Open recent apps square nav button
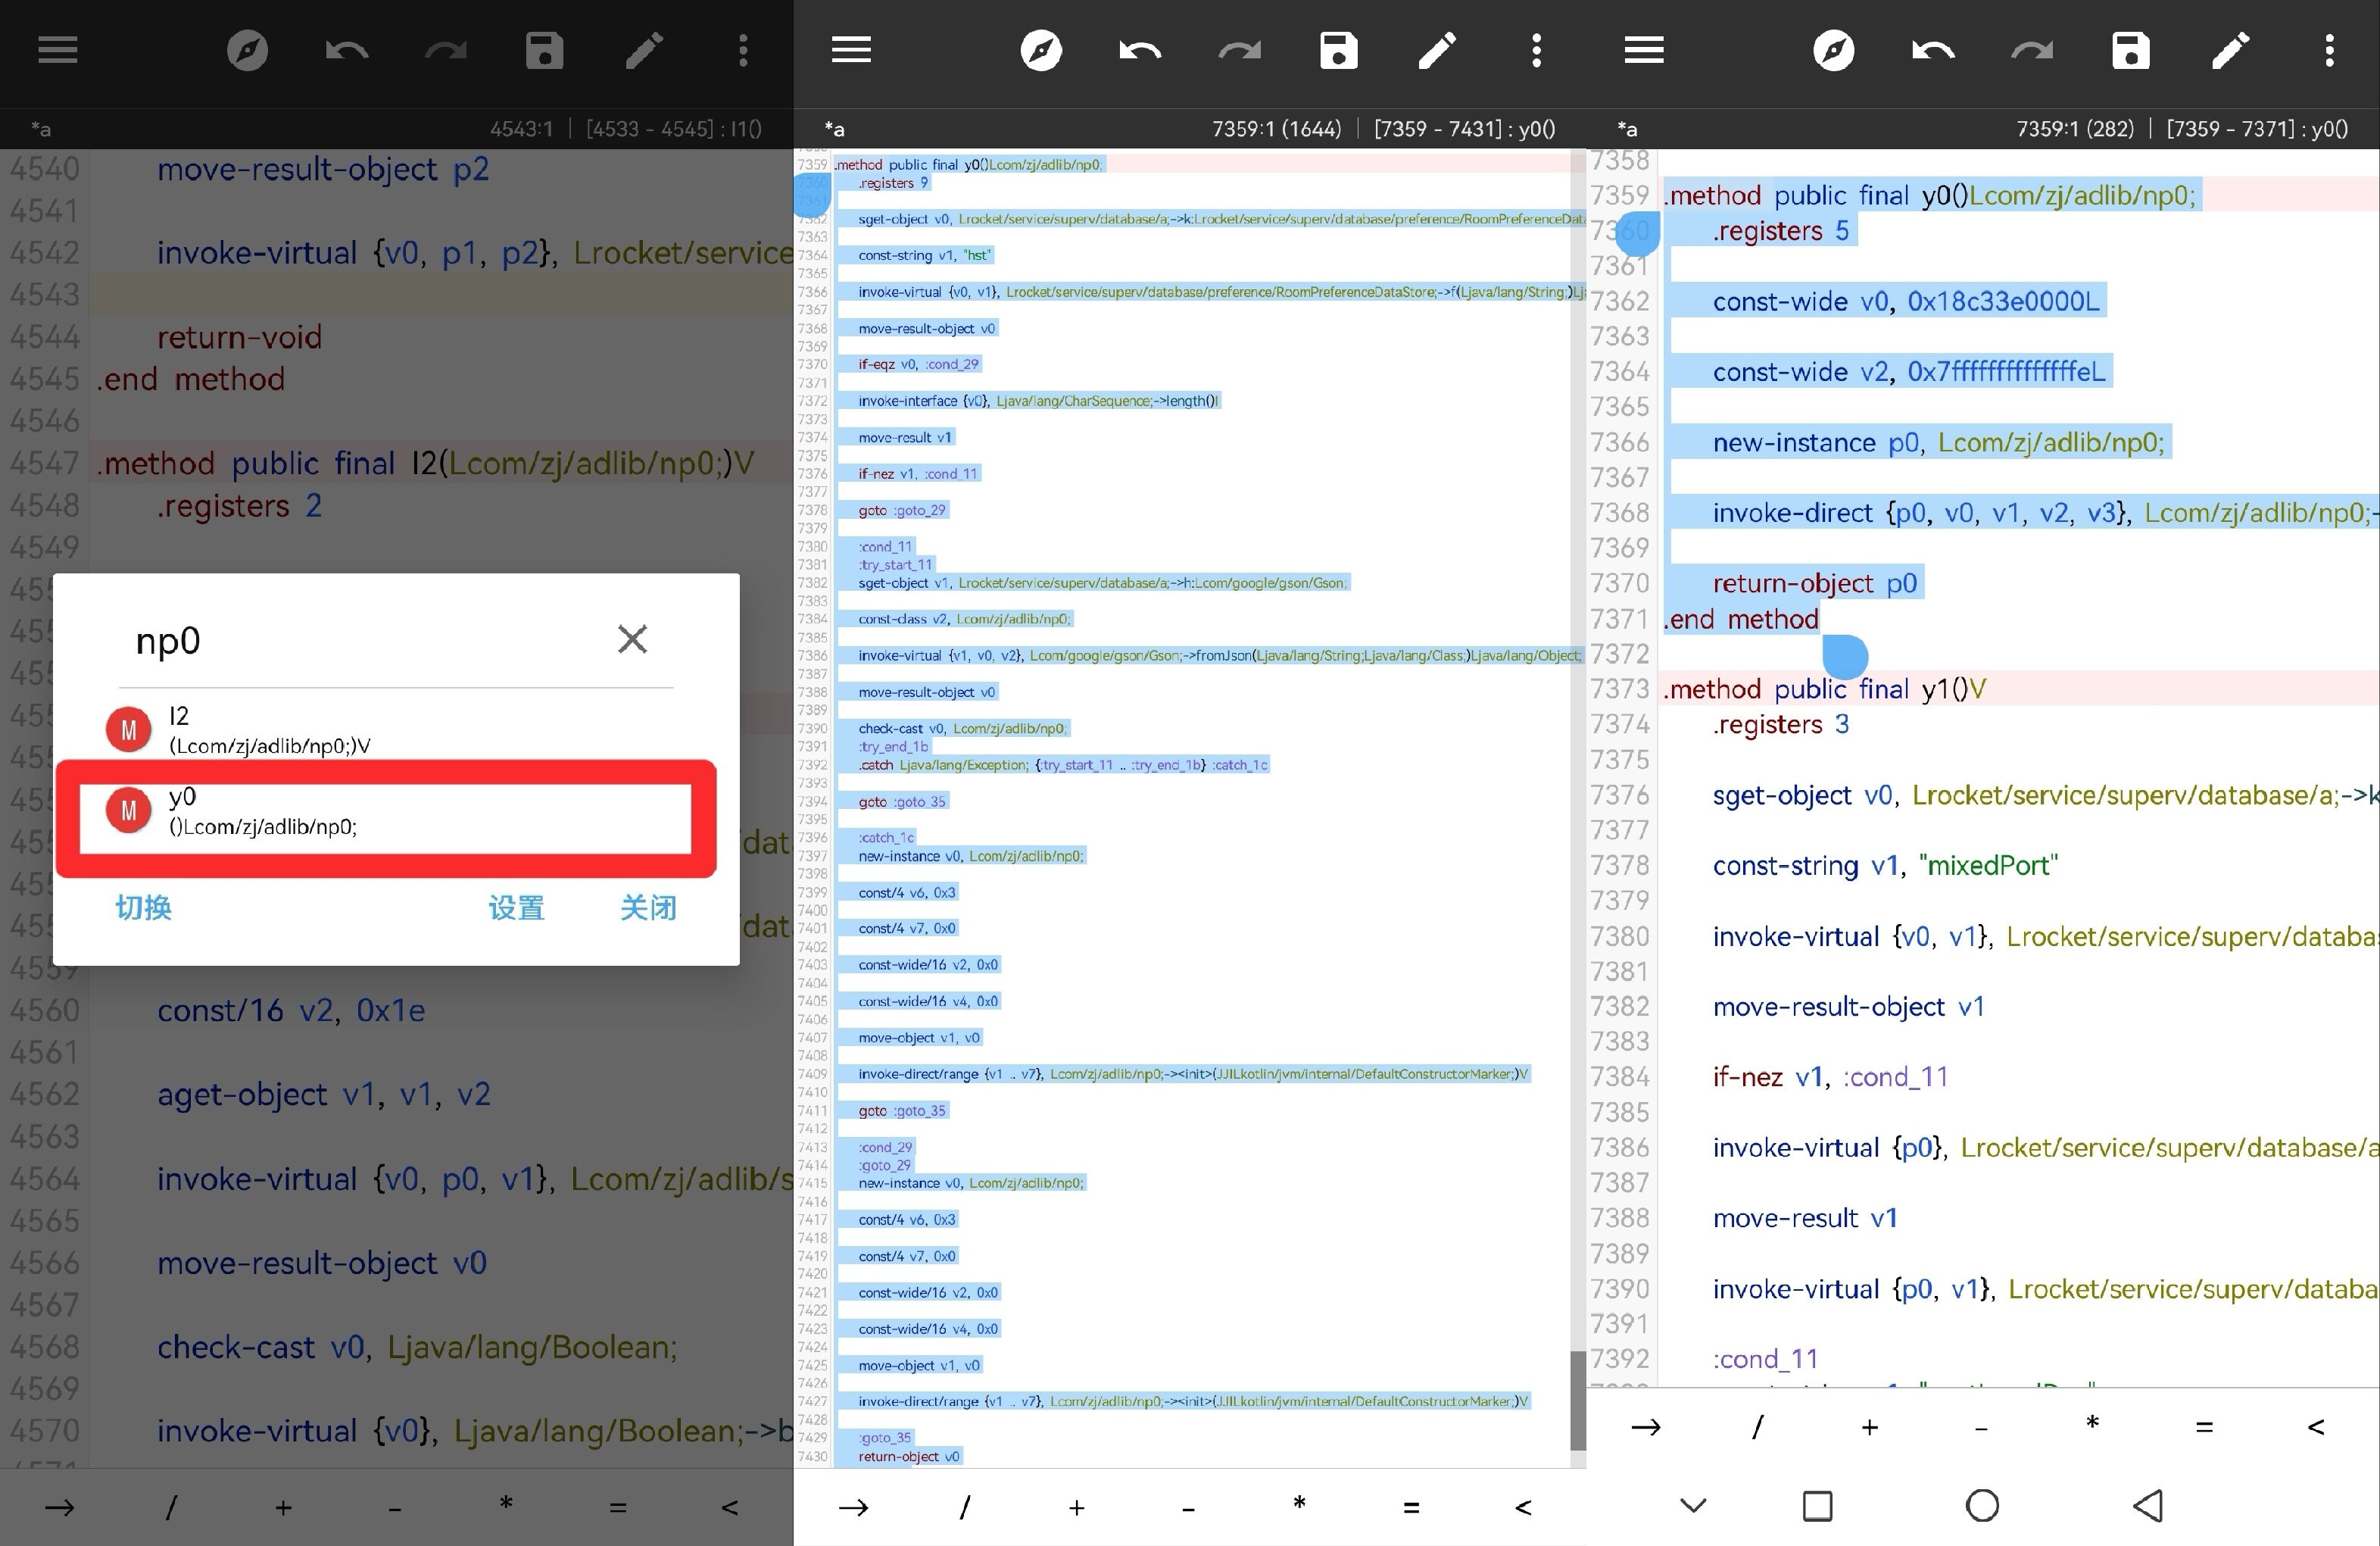The image size is (2380, 1546). tap(1817, 1506)
